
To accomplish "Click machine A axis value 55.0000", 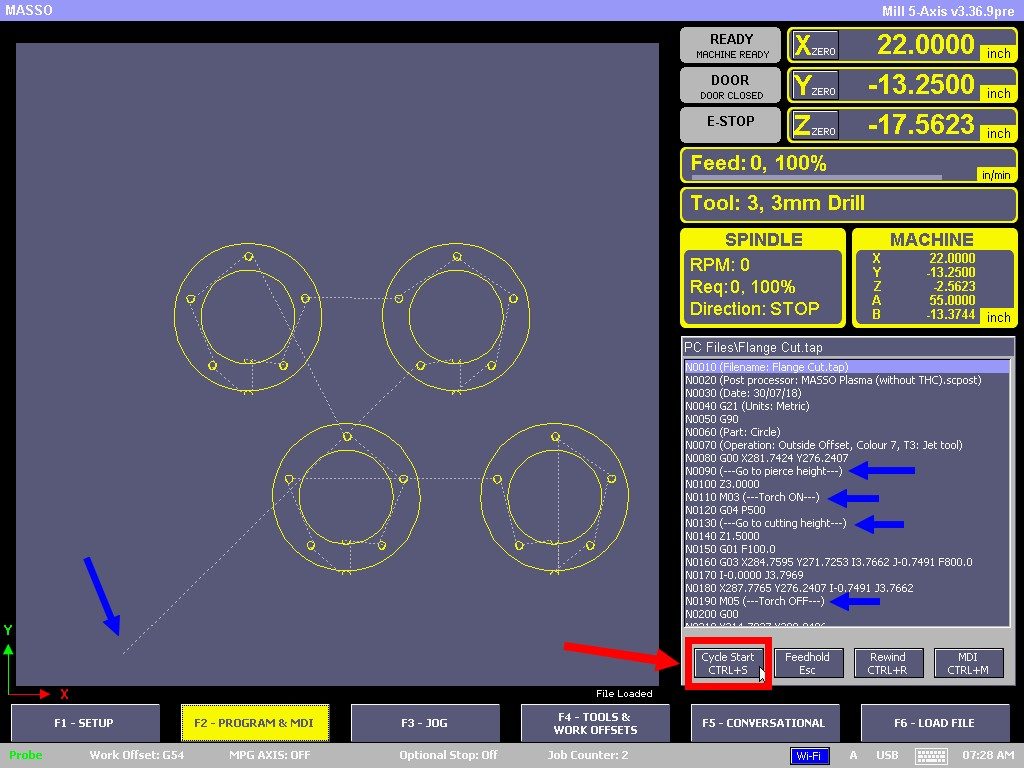I will [952, 300].
